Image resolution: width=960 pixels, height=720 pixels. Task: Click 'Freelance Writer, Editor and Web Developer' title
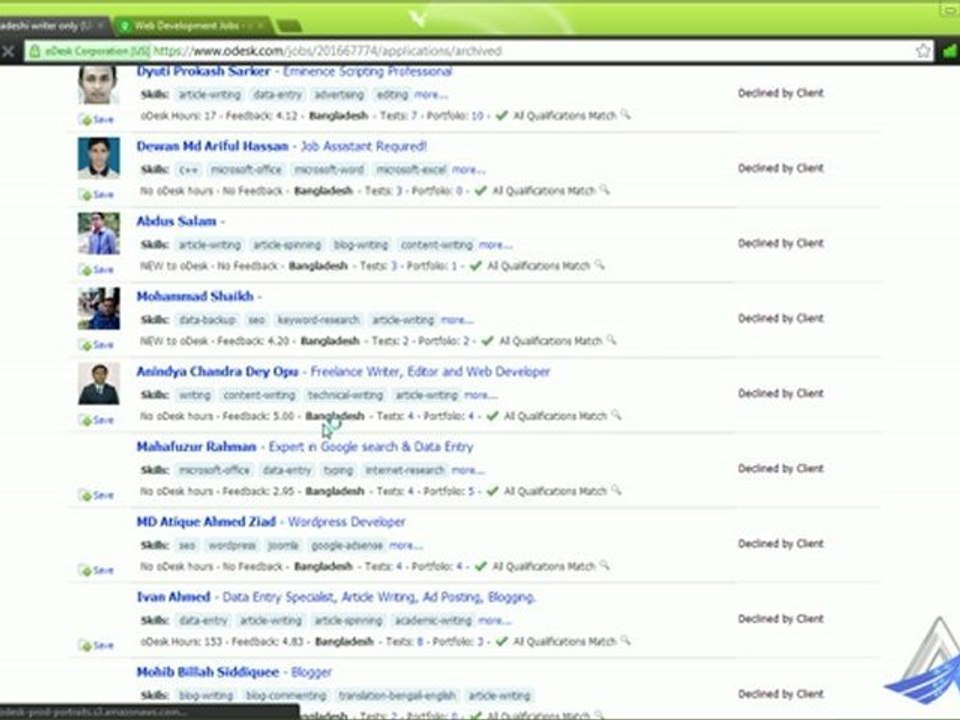[430, 372]
